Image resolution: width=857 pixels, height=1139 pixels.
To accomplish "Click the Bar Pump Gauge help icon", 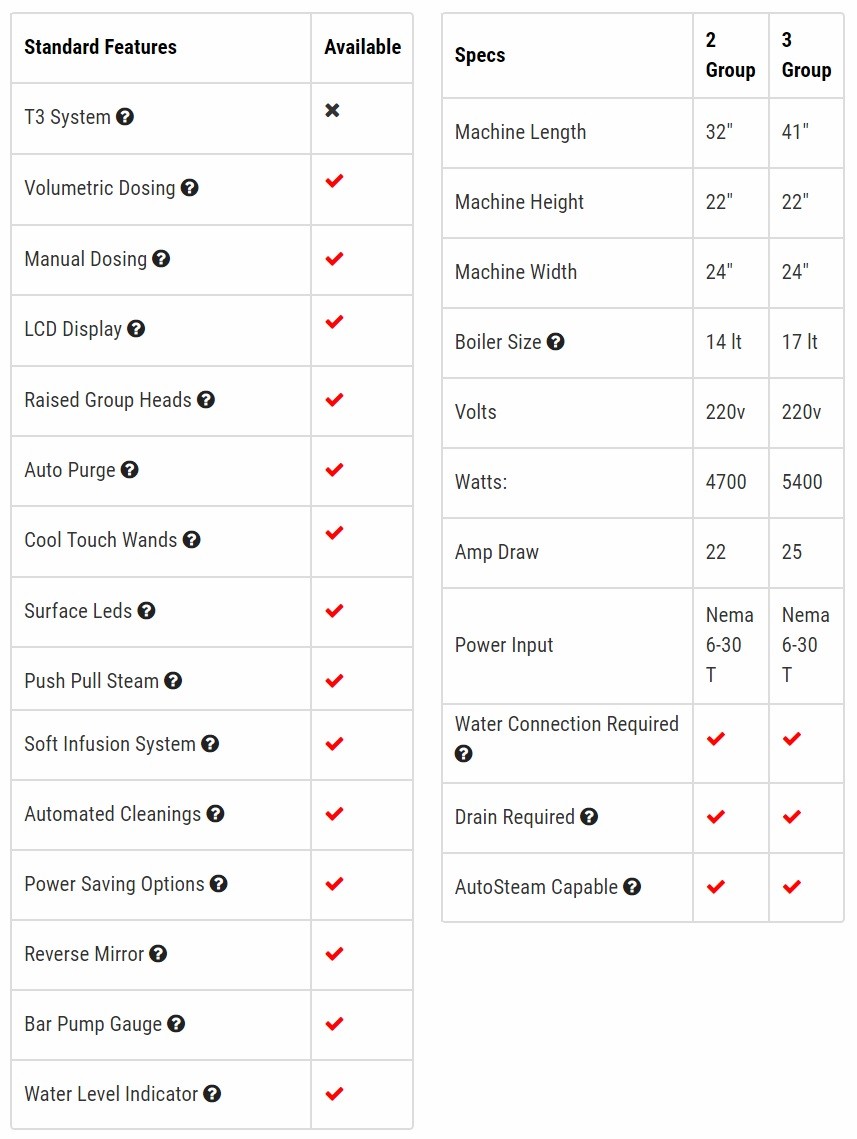I will tap(176, 1024).
